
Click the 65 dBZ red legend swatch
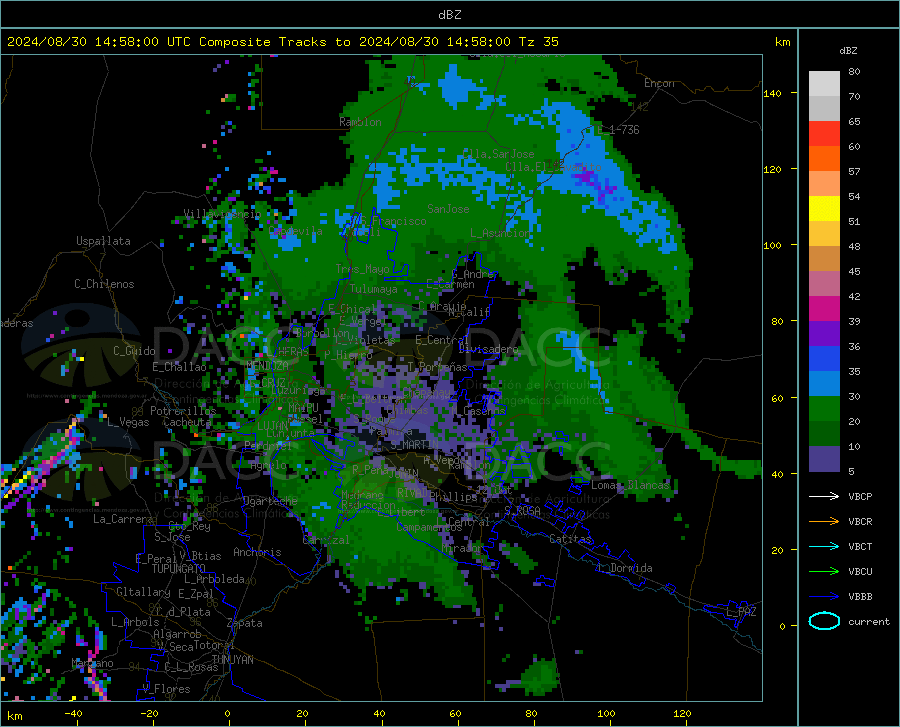point(824,134)
